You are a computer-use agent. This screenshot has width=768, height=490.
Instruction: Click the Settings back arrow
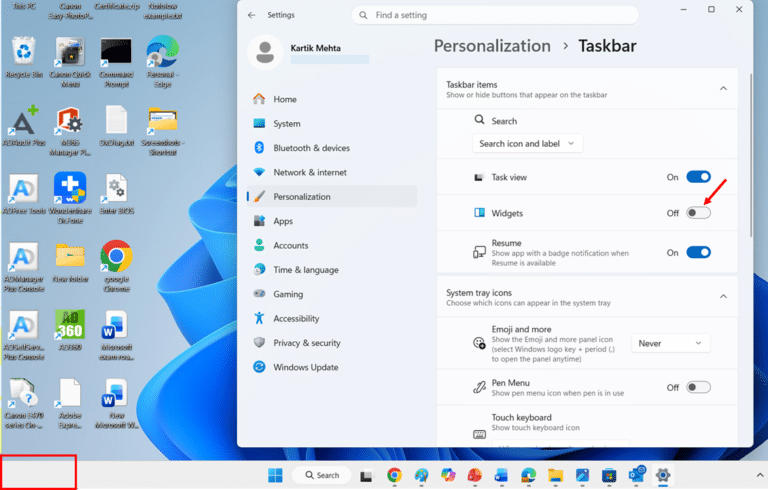[x=252, y=15]
